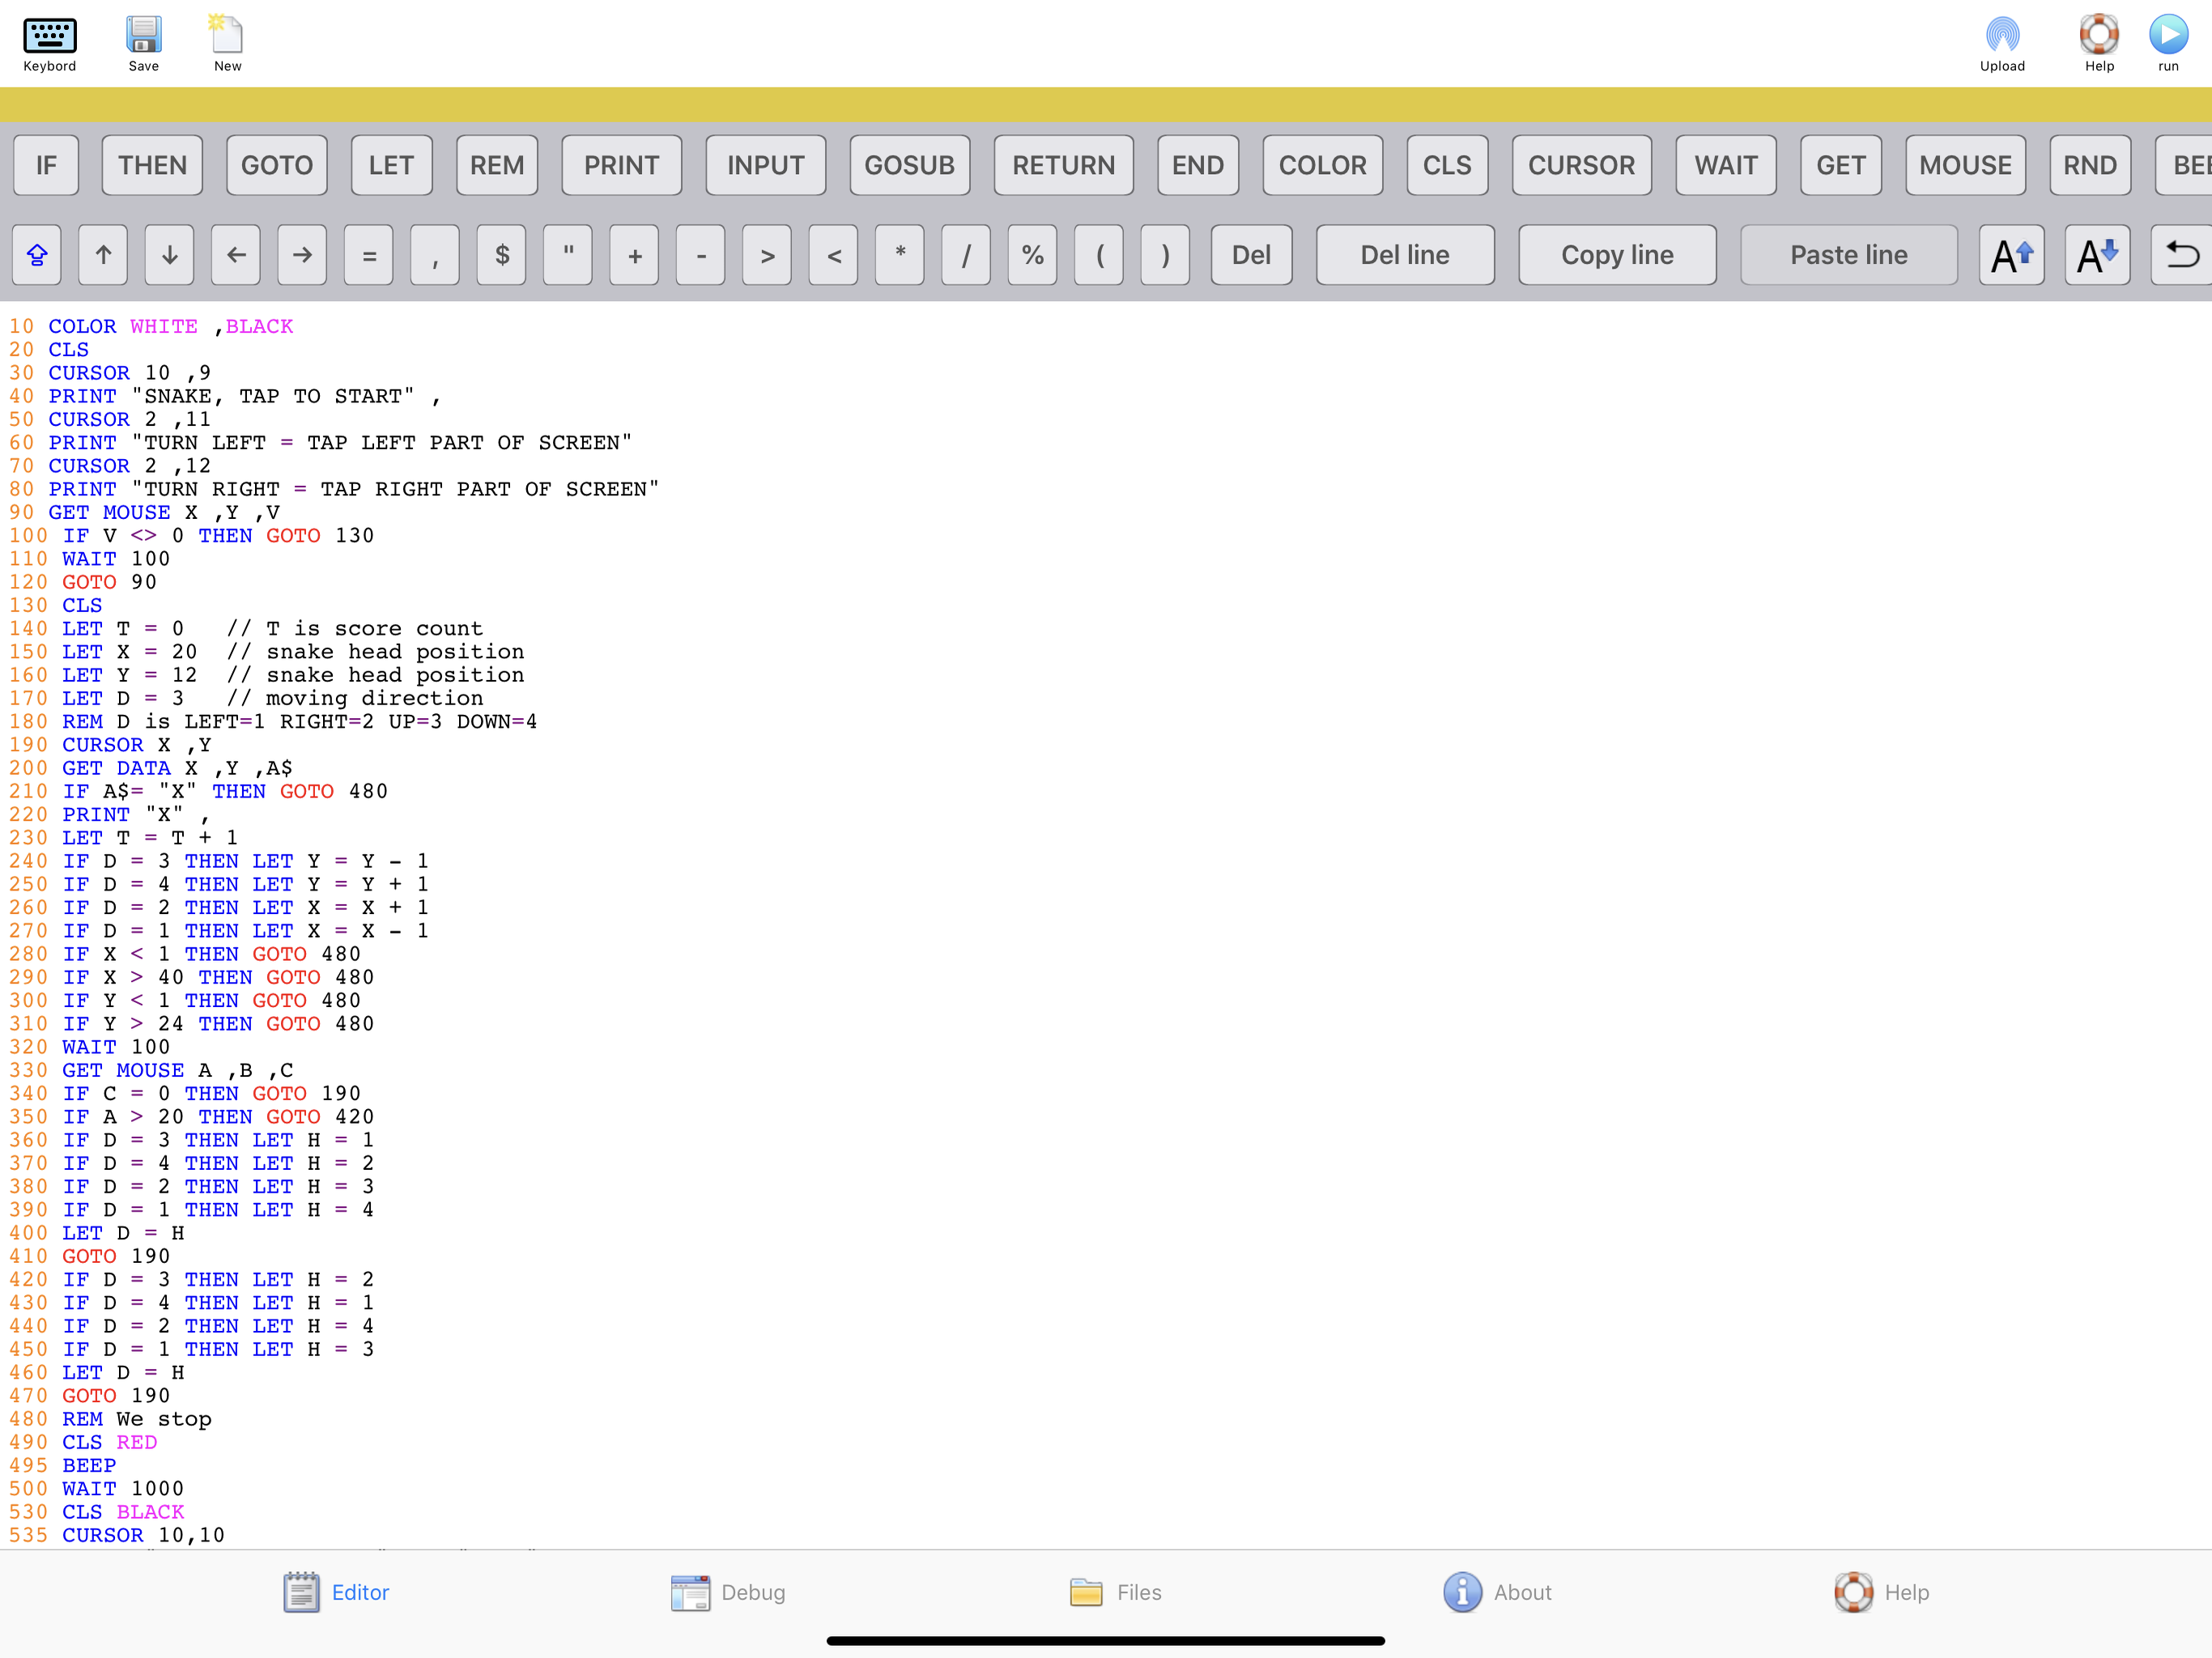Switch to the Debug tab
This screenshot has width=2212, height=1658.
[x=729, y=1592]
